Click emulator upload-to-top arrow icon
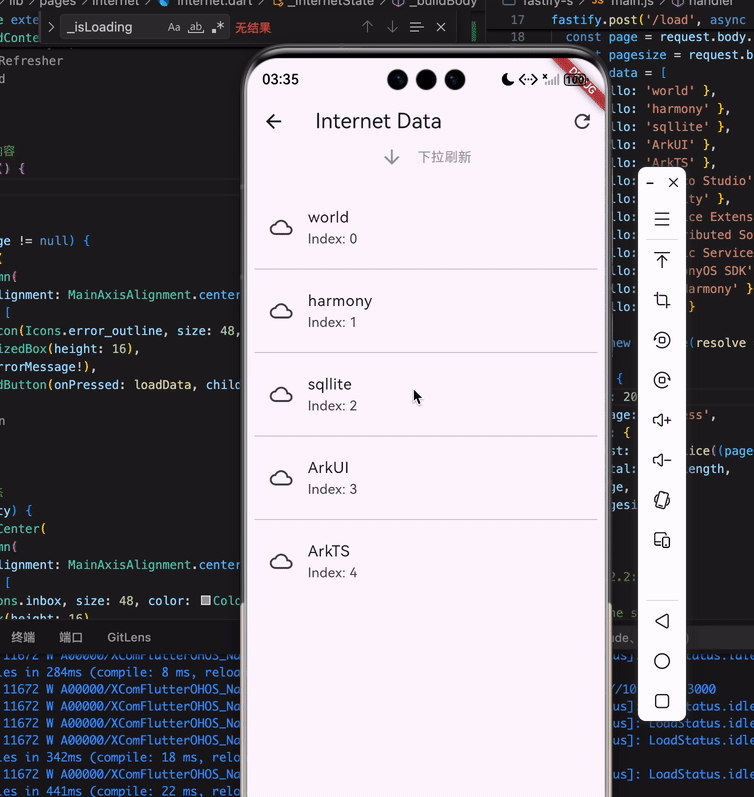The image size is (754, 797). tap(662, 260)
